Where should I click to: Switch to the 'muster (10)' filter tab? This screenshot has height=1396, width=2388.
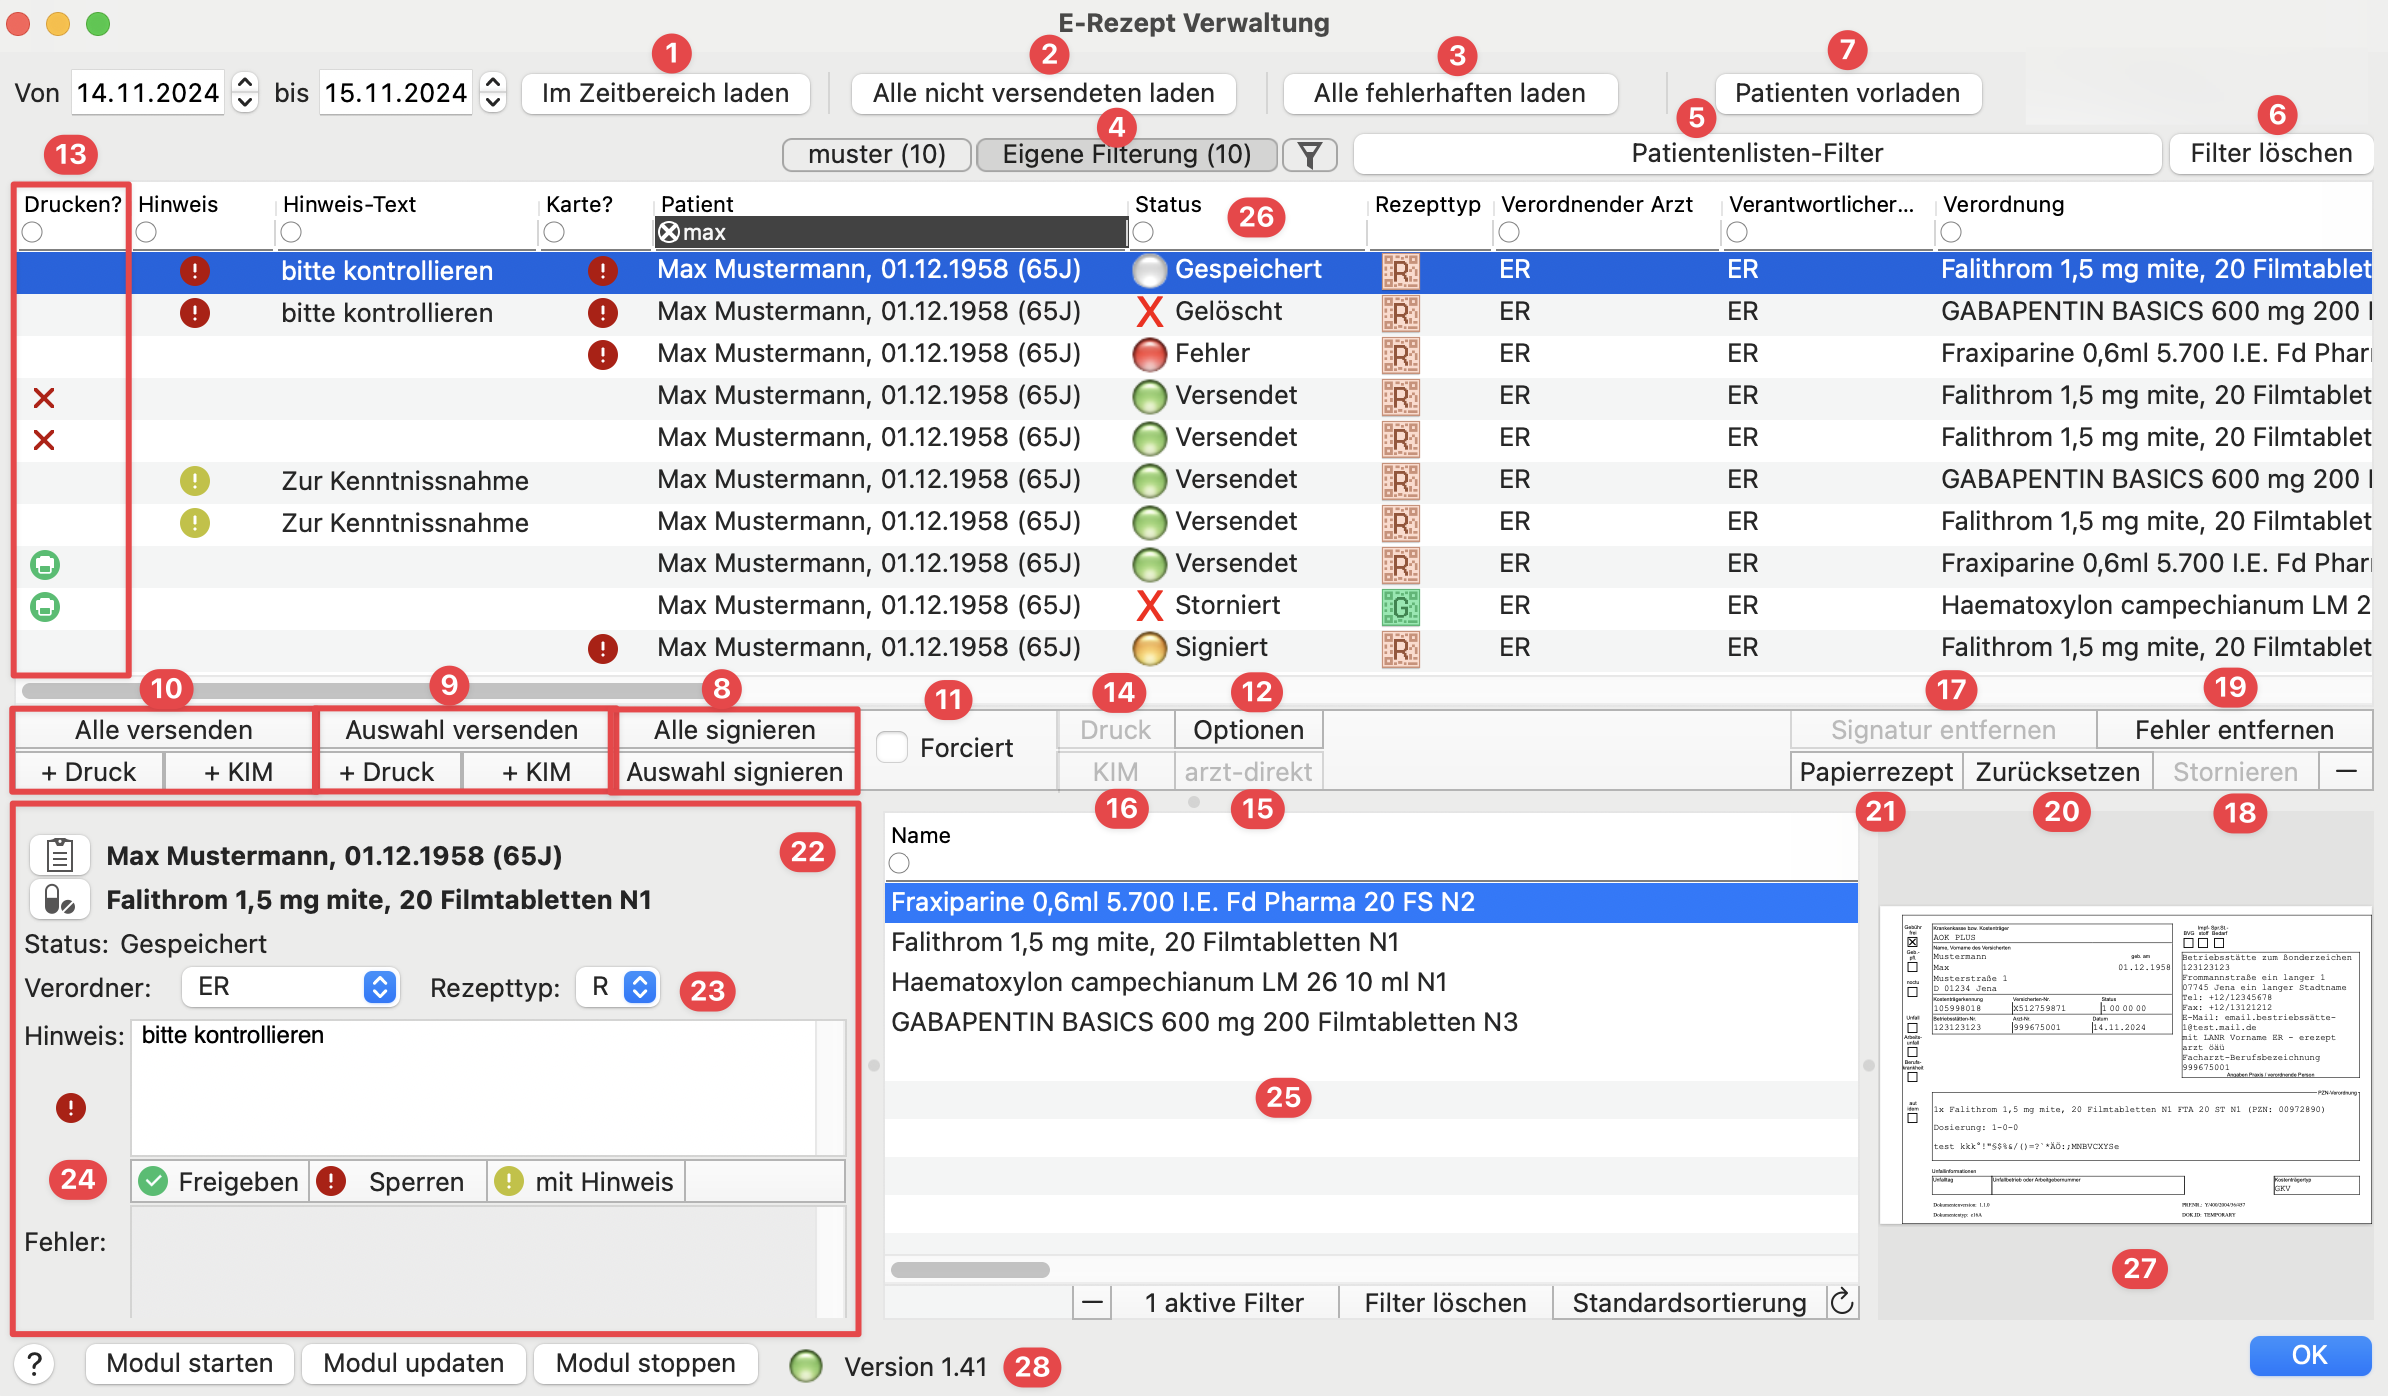click(877, 155)
